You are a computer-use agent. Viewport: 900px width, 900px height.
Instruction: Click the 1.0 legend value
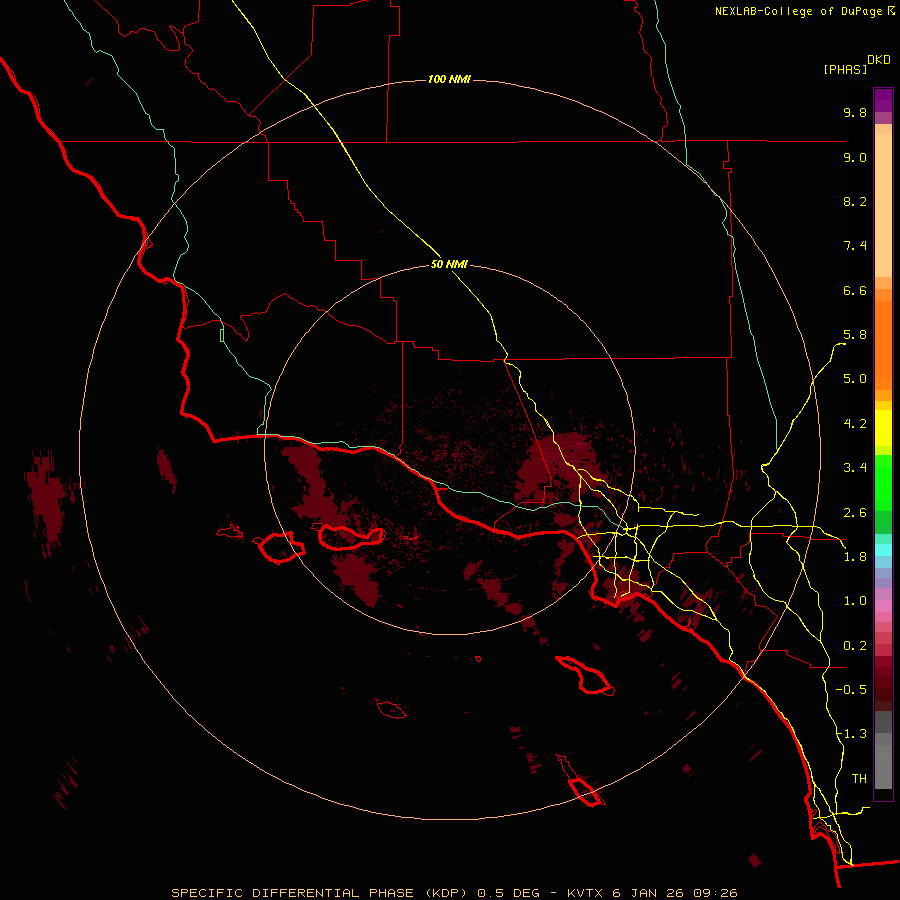click(855, 601)
